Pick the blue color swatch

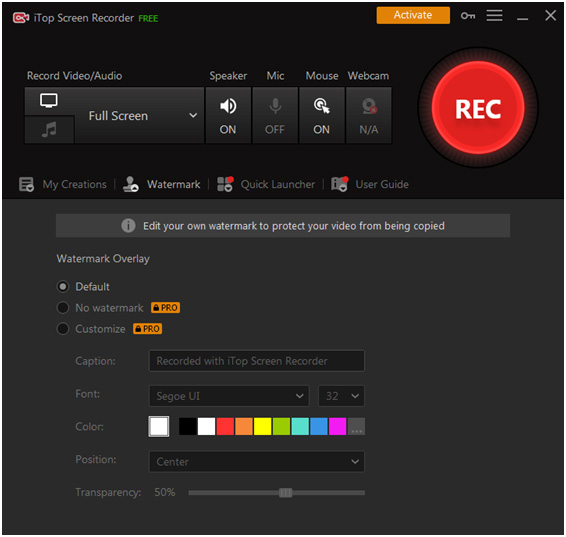click(x=319, y=427)
